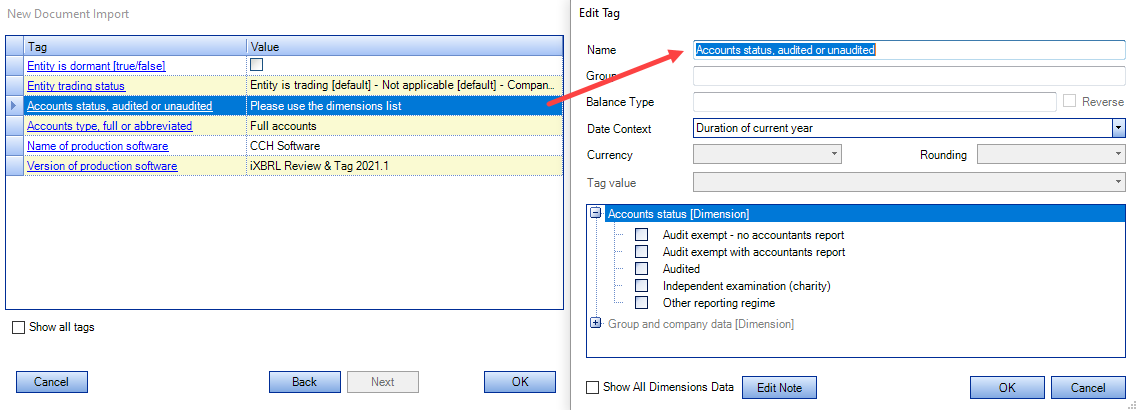Image resolution: width=1138 pixels, height=410 pixels.
Task: Open the Version of production software link
Action: [102, 166]
